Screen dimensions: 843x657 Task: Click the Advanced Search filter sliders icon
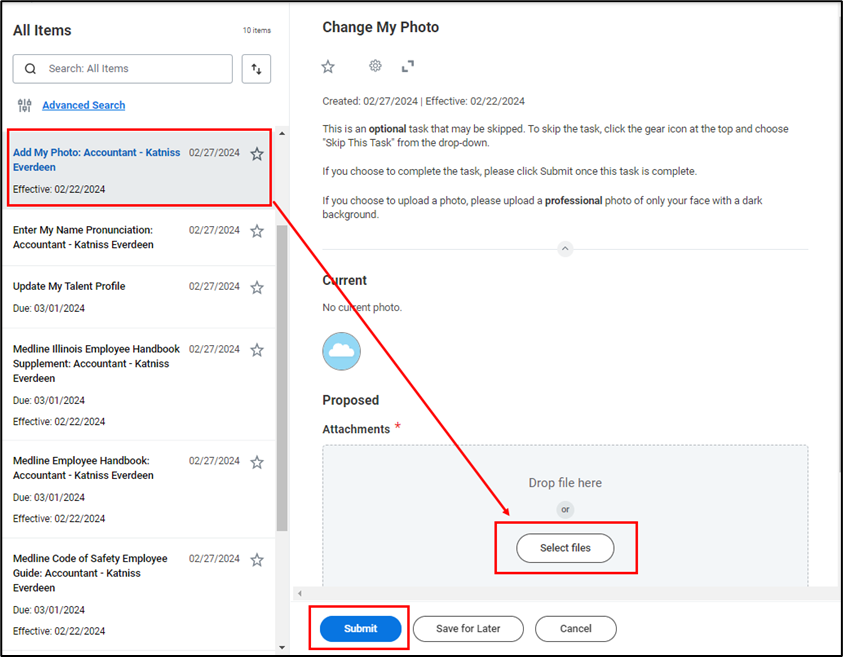(25, 106)
